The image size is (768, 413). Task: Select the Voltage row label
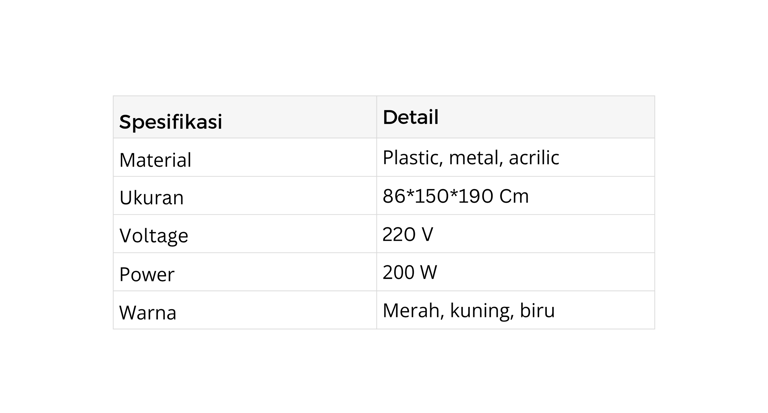(153, 236)
